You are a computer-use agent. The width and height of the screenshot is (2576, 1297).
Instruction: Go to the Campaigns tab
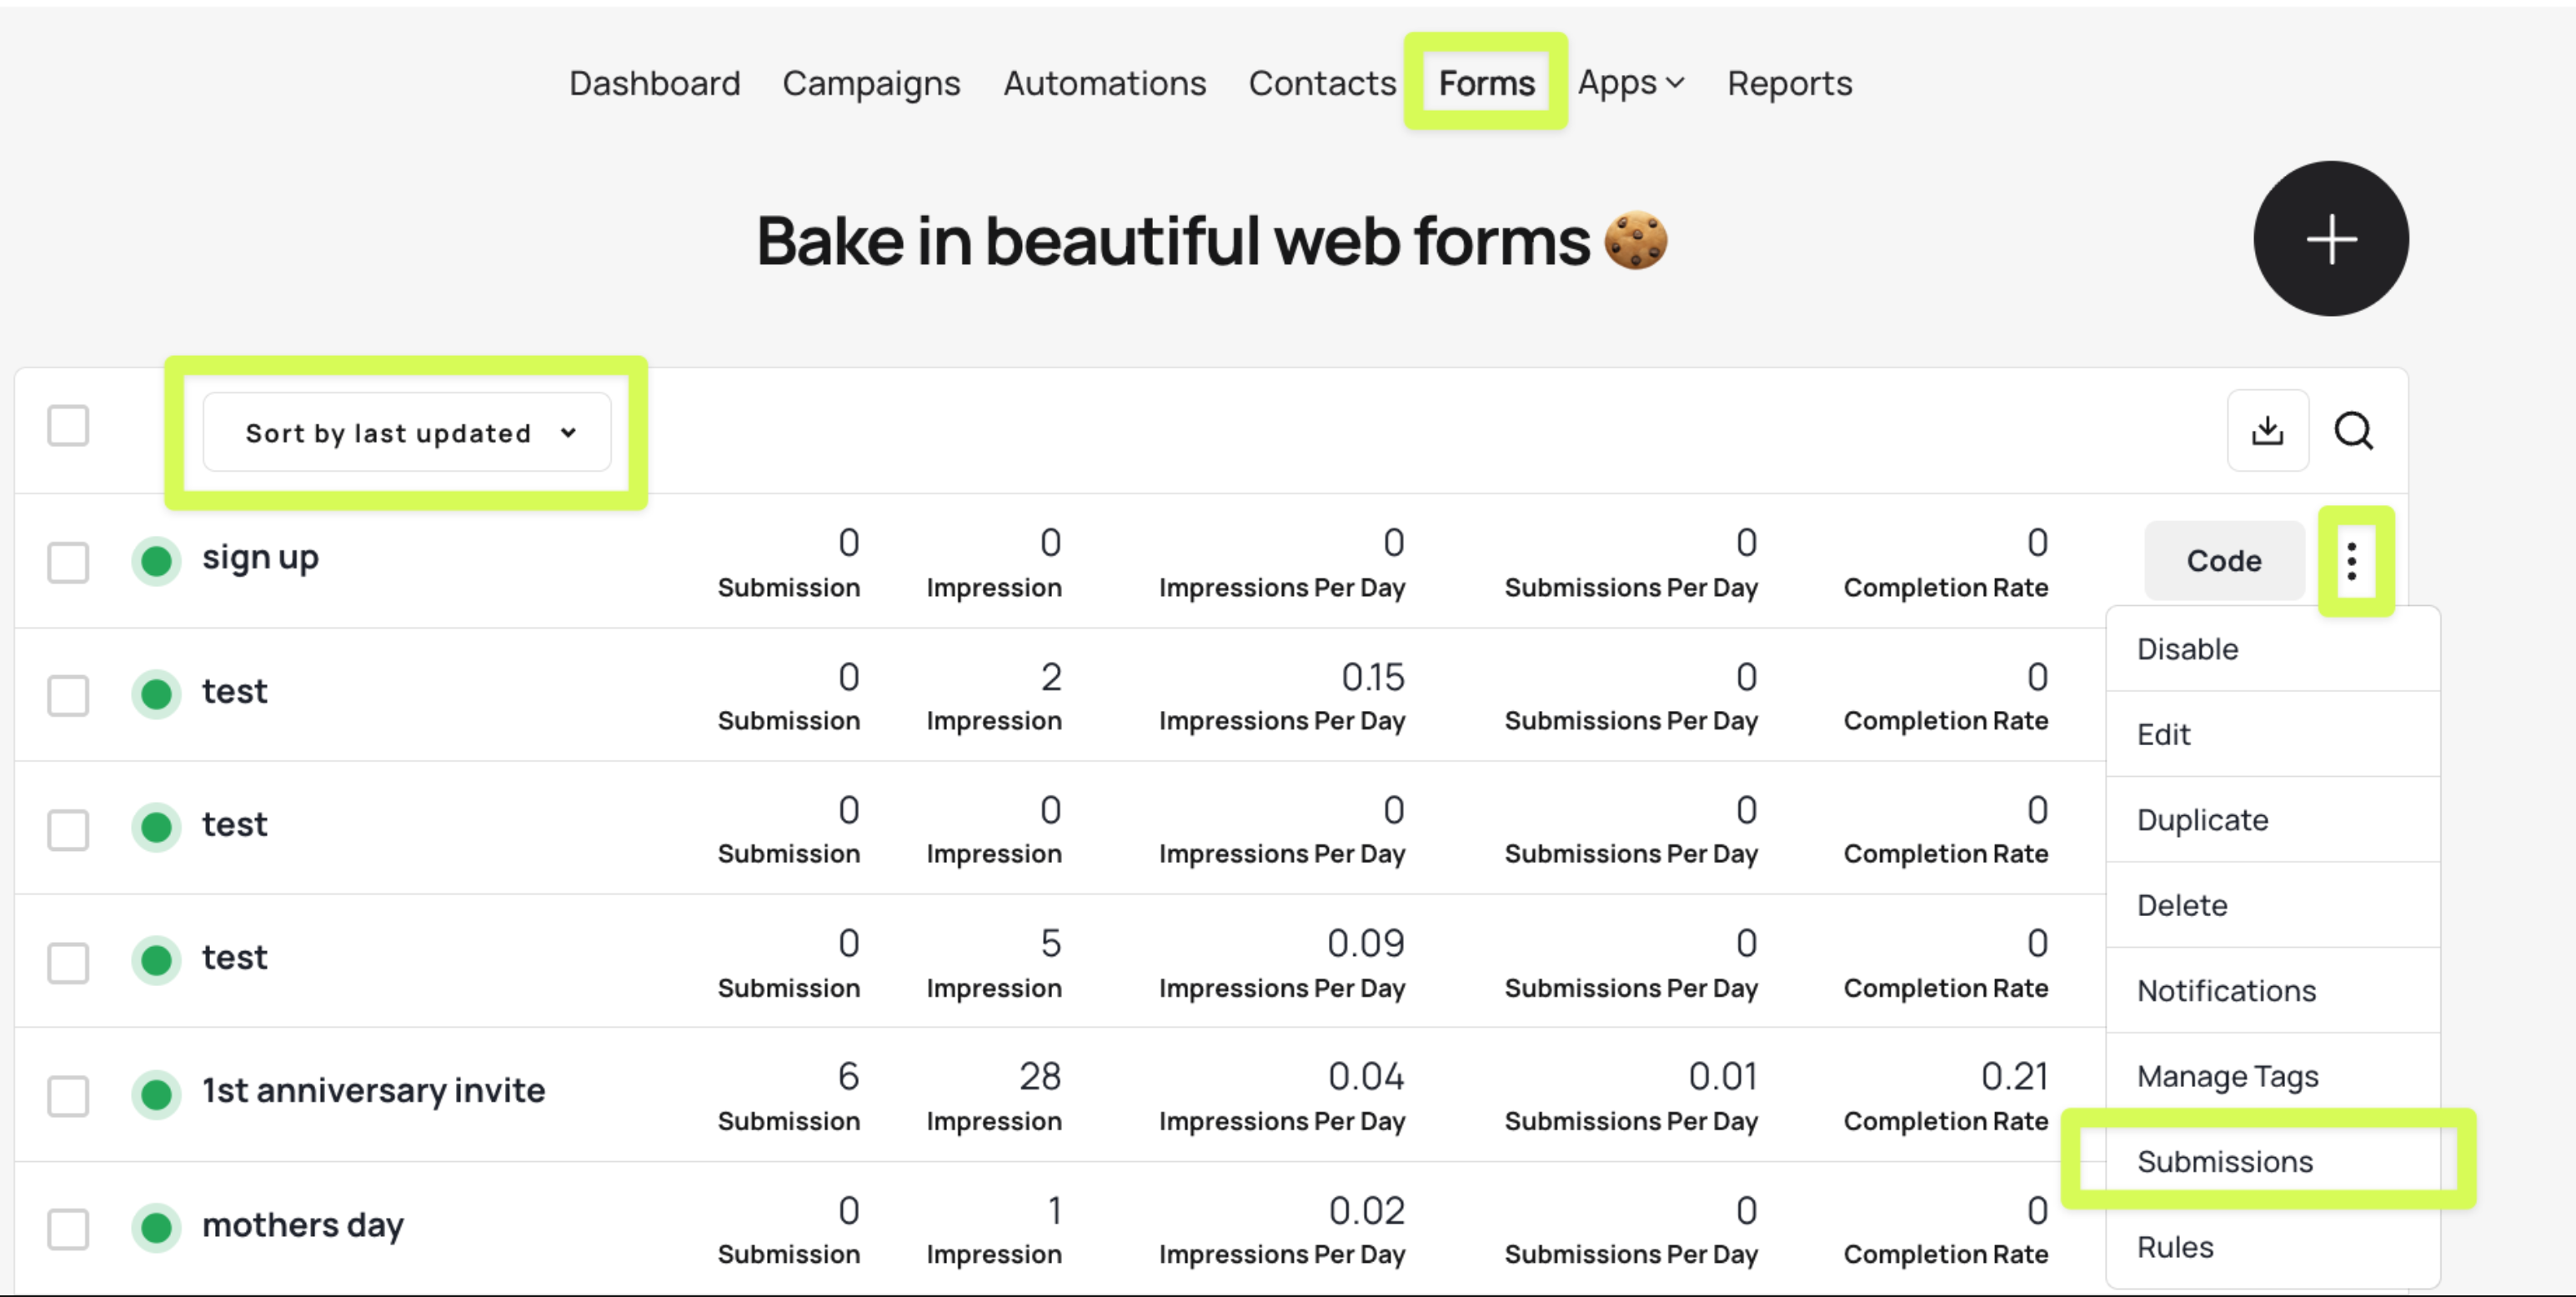click(871, 83)
